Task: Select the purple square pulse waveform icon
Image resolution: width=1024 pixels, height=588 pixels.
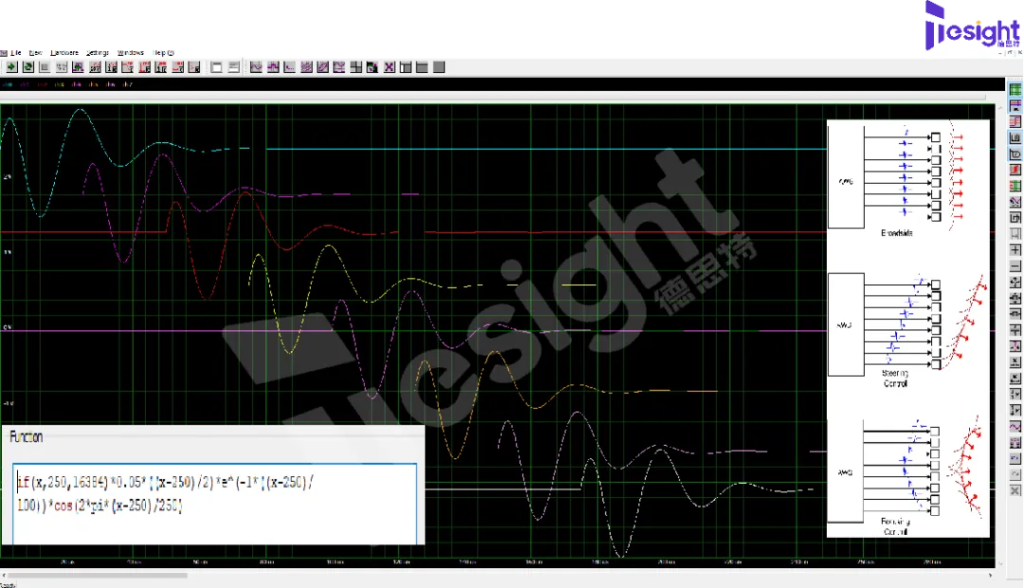Action: pyautogui.click(x=273, y=67)
